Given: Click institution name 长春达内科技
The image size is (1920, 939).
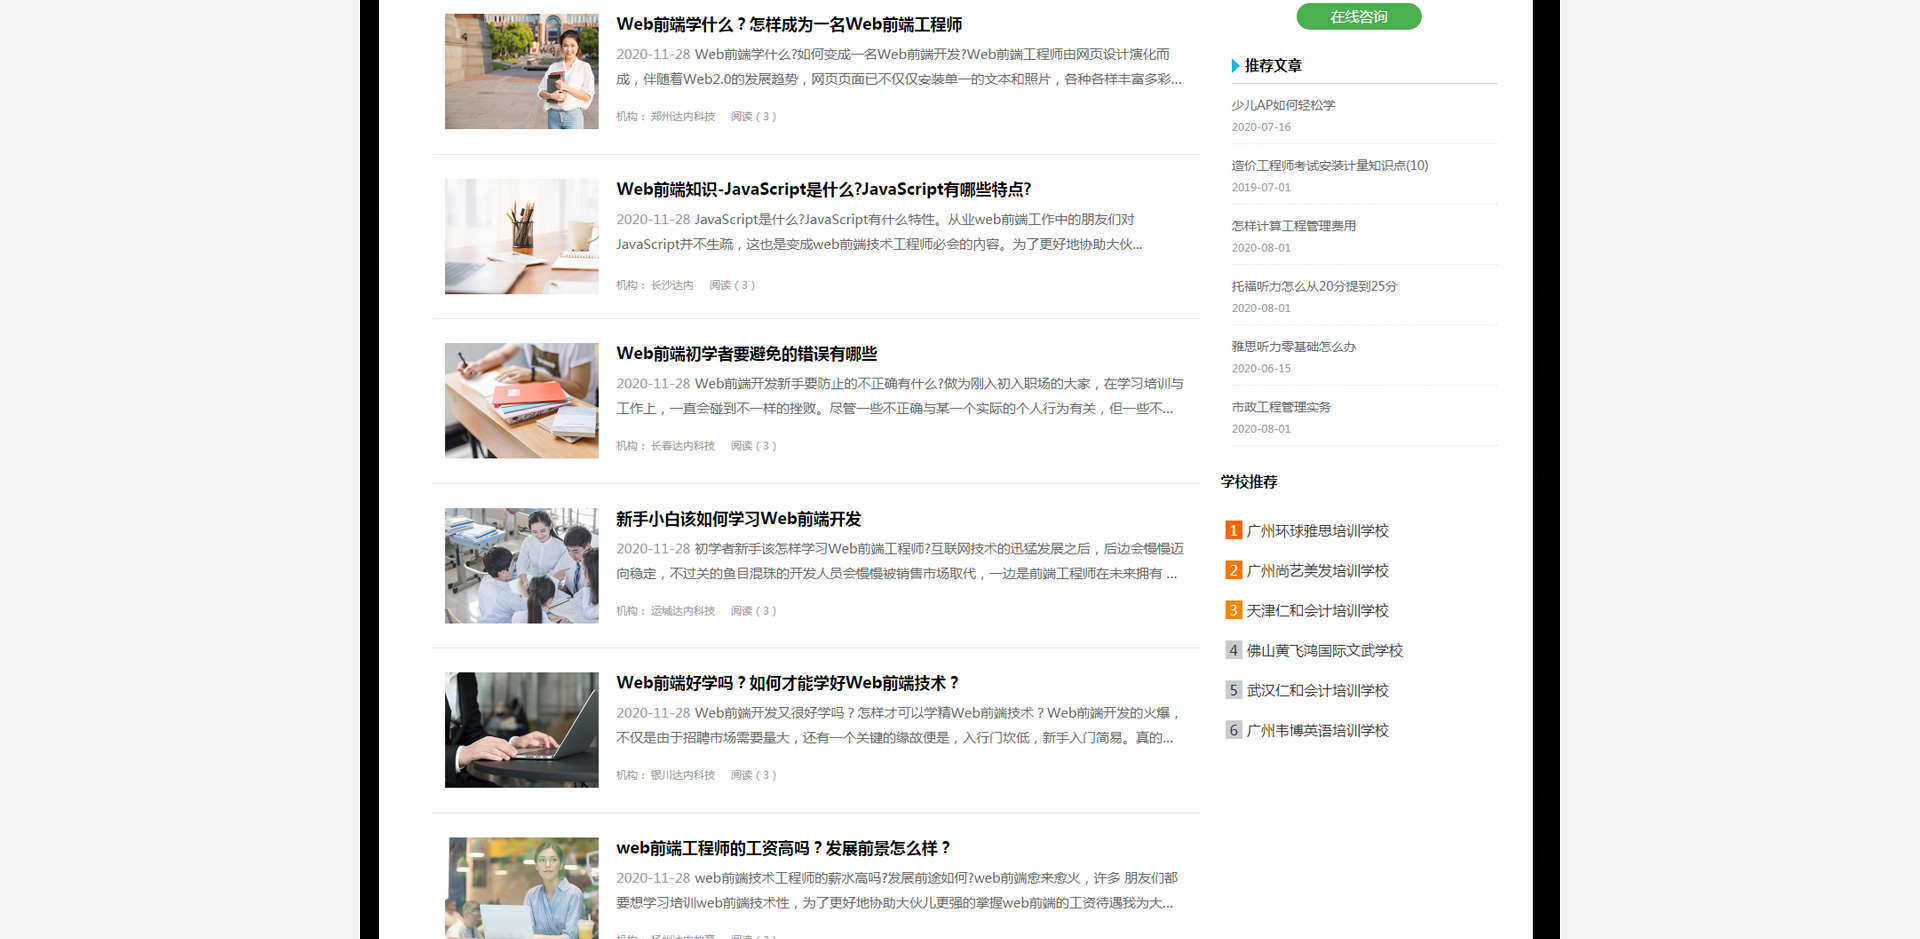Looking at the screenshot, I should (x=683, y=446).
